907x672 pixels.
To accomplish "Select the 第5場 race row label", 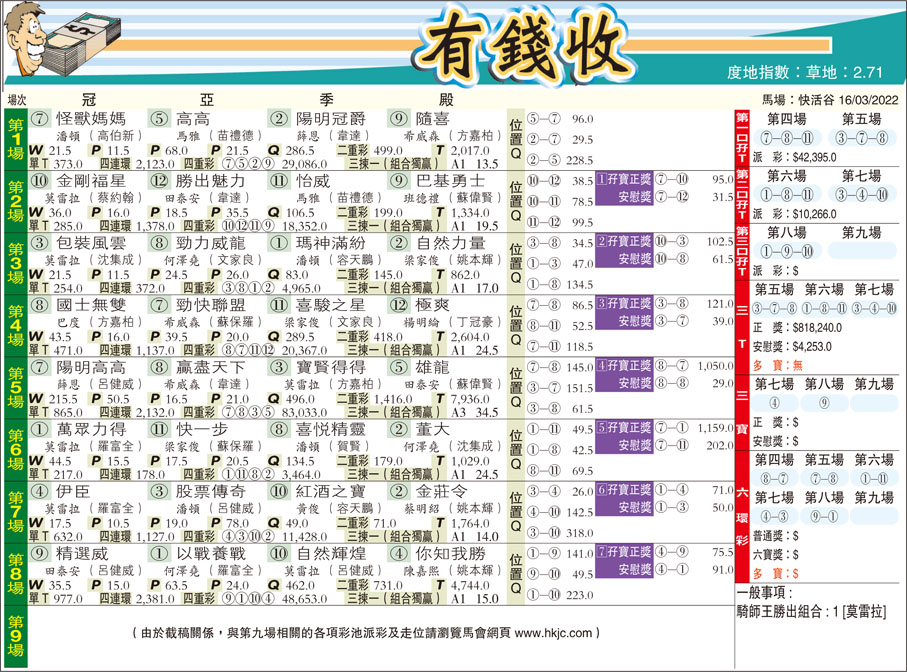I will pyautogui.click(x=14, y=387).
